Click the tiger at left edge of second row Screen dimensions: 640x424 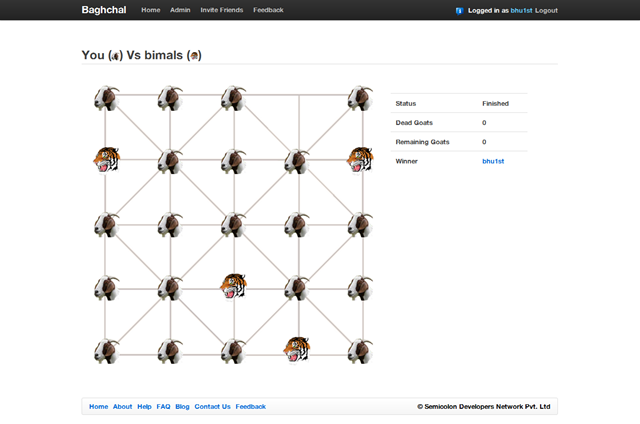click(x=107, y=160)
